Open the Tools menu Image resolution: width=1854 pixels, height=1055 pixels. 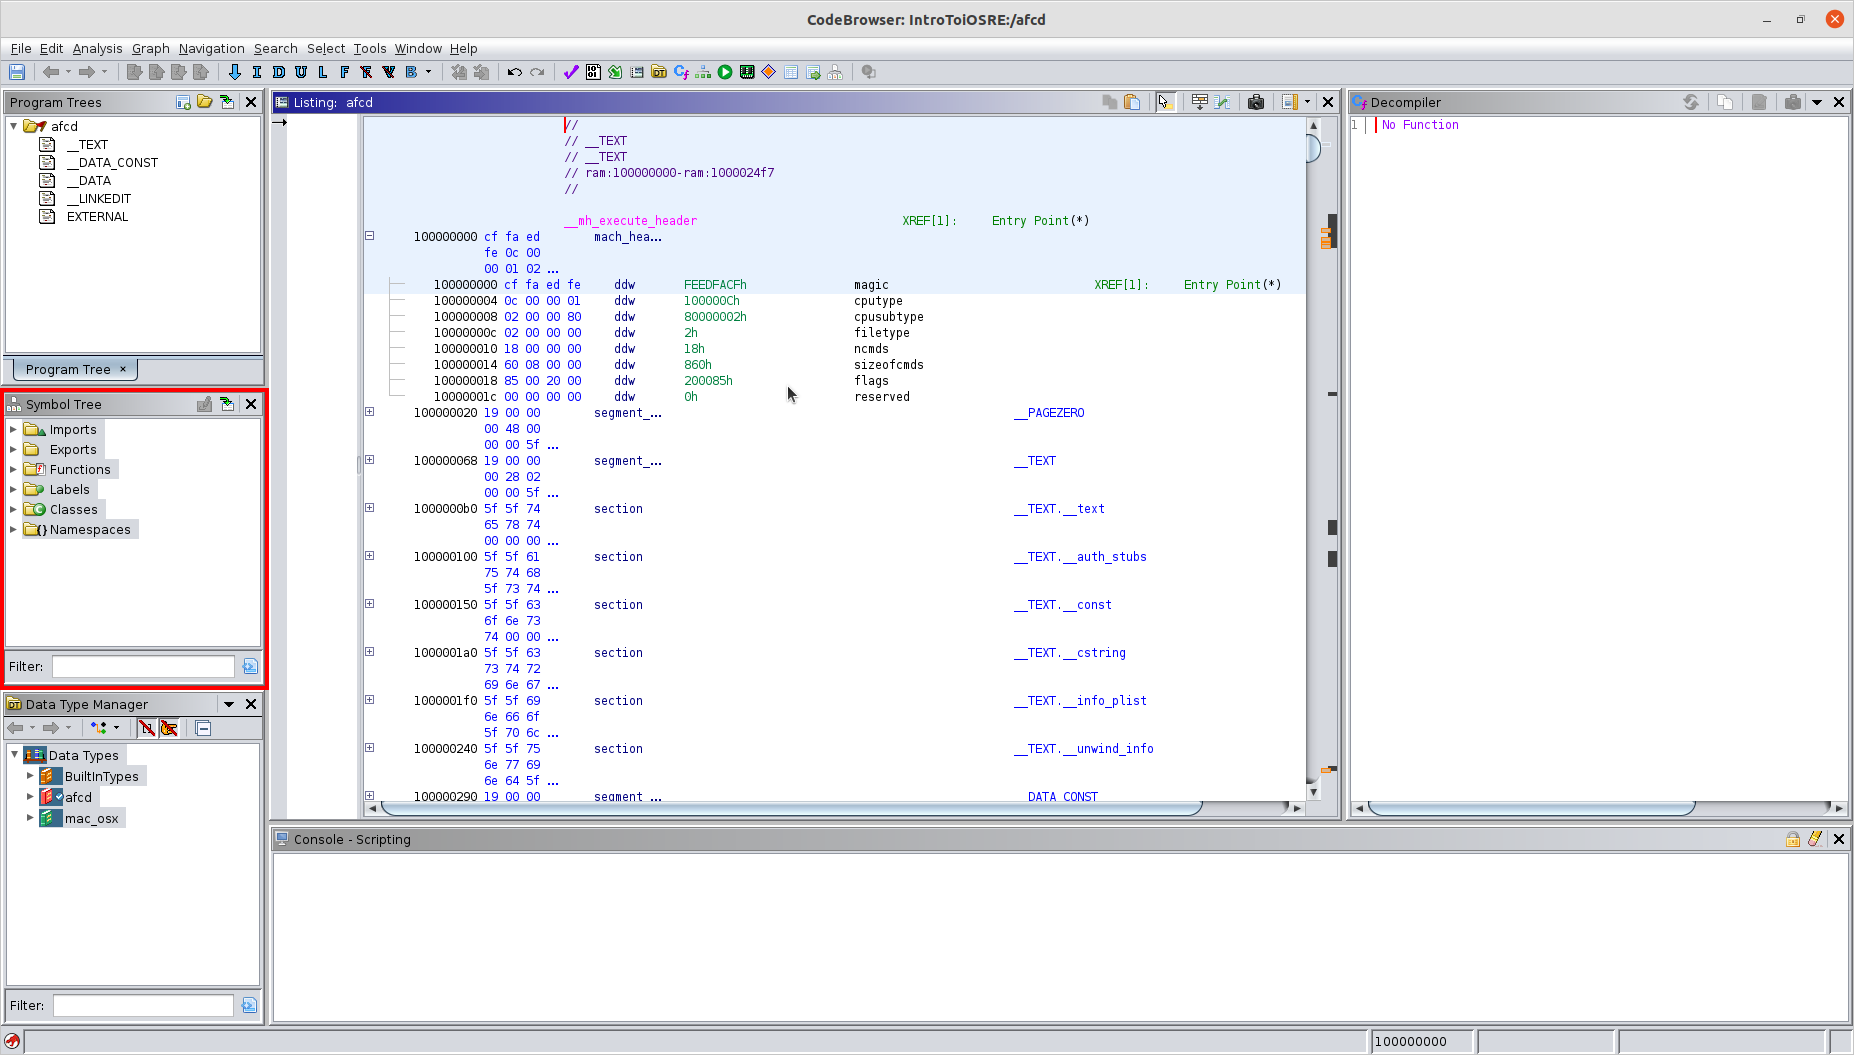369,48
